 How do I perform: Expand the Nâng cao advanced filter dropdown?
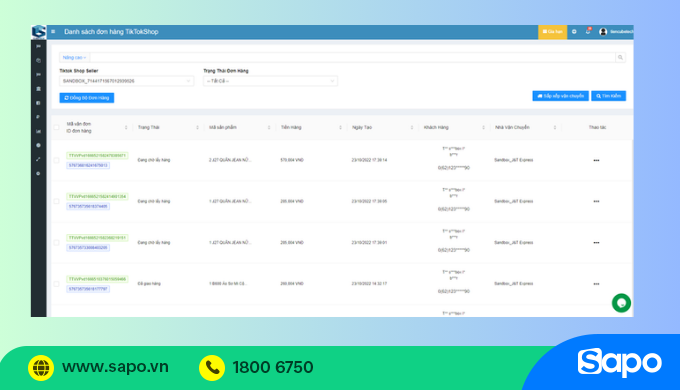pyautogui.click(x=74, y=57)
